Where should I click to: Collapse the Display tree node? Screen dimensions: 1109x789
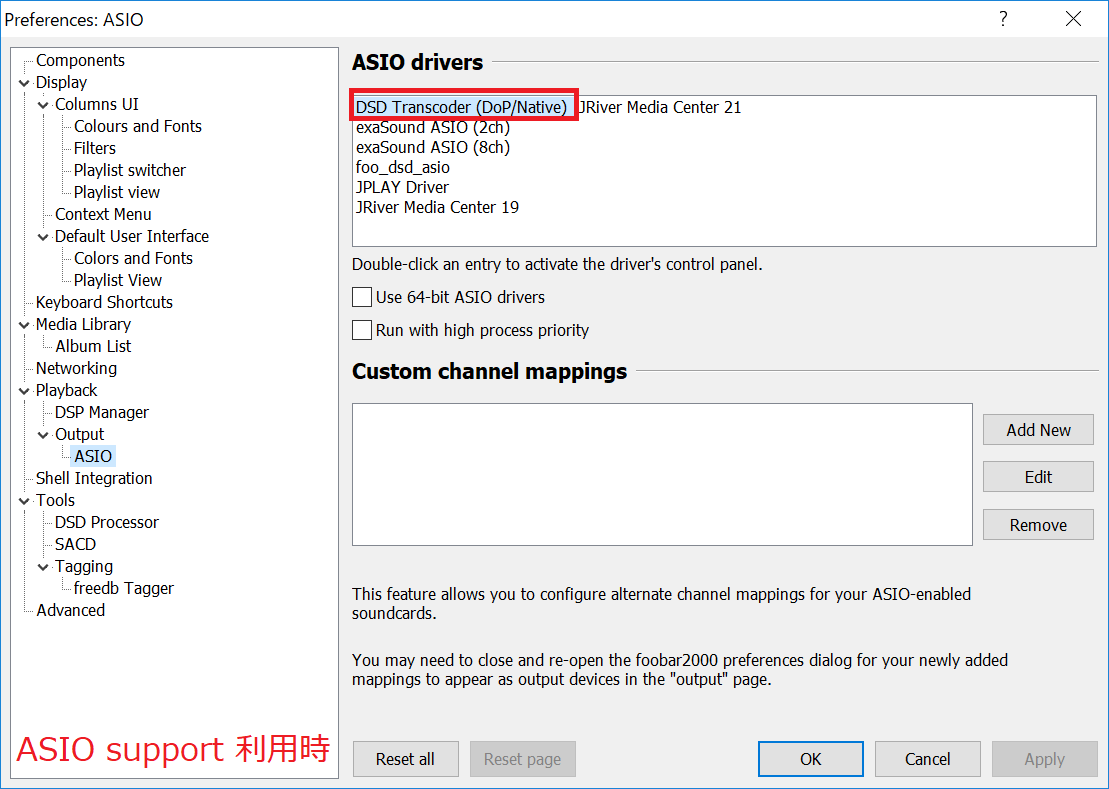(24, 83)
